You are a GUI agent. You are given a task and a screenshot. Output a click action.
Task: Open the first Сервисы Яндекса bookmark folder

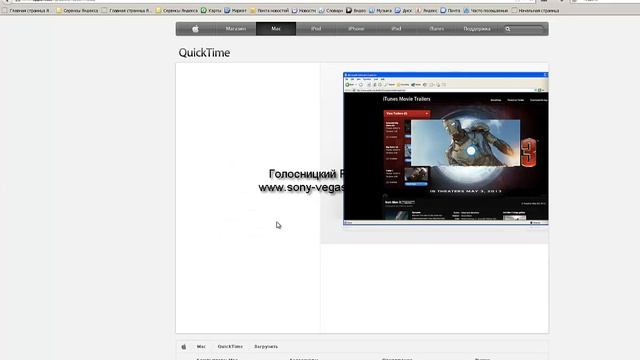(77, 10)
